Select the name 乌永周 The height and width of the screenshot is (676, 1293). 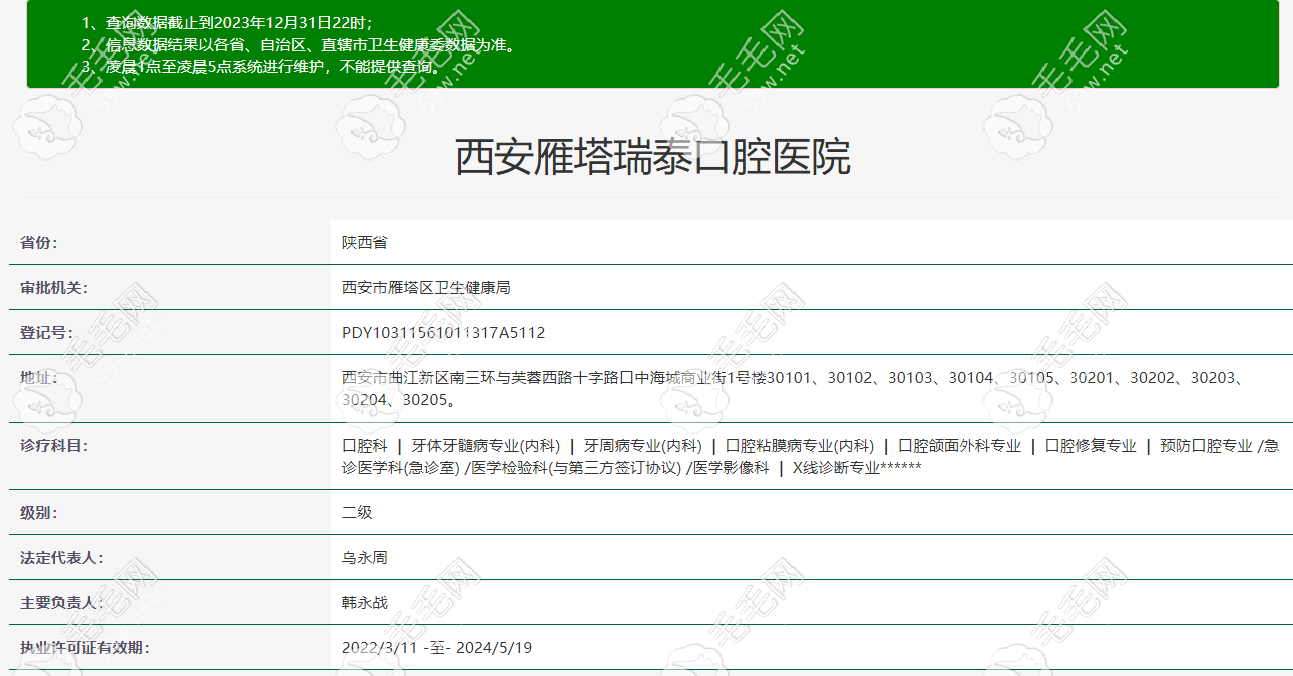coord(364,558)
